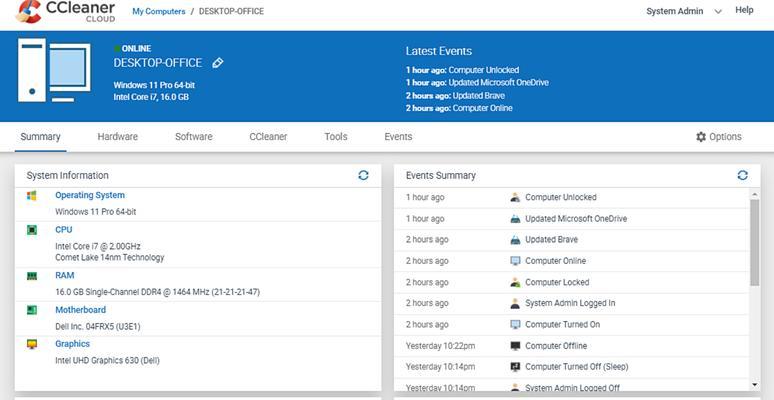Click 'Updated Microsoft OneDrive' in Latest Events banner
This screenshot has width=774, height=400.
(x=499, y=82)
